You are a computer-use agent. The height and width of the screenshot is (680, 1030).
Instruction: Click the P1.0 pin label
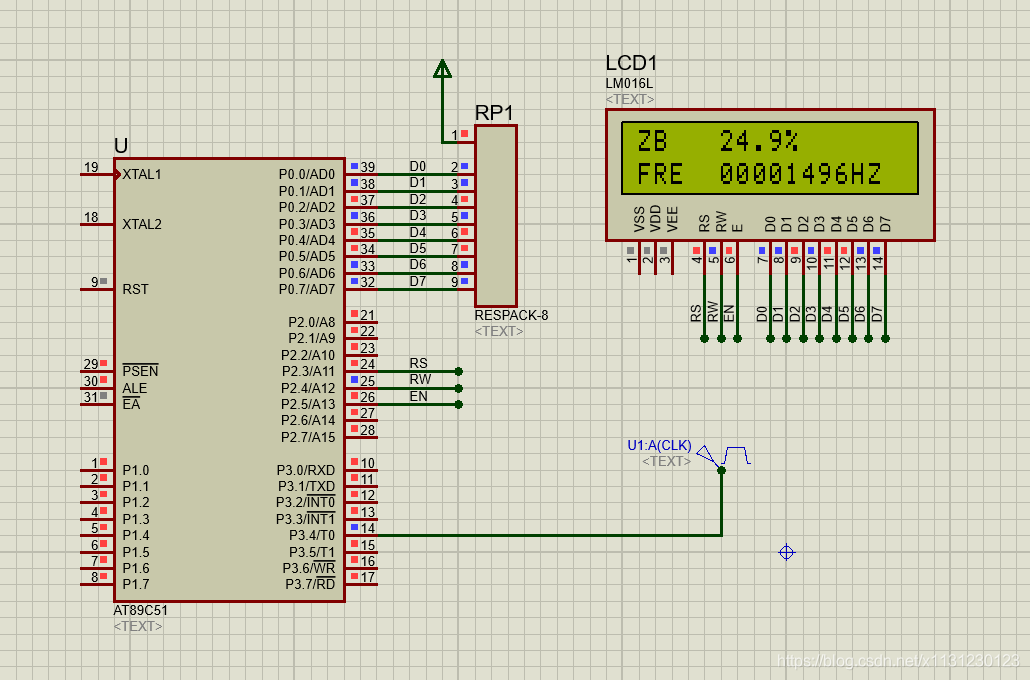pyautogui.click(x=136, y=470)
